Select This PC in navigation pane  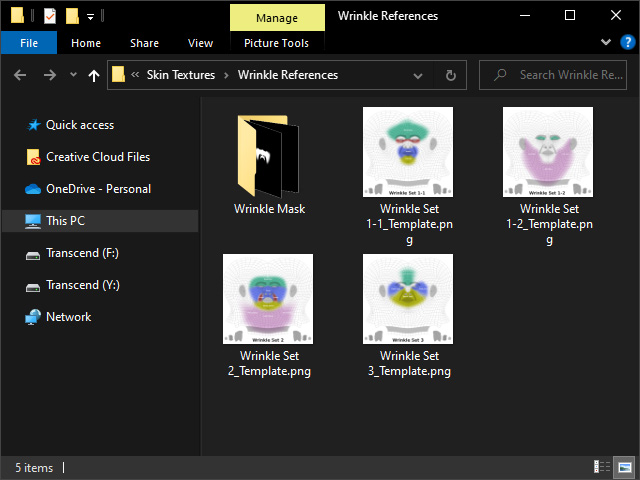tap(66, 221)
